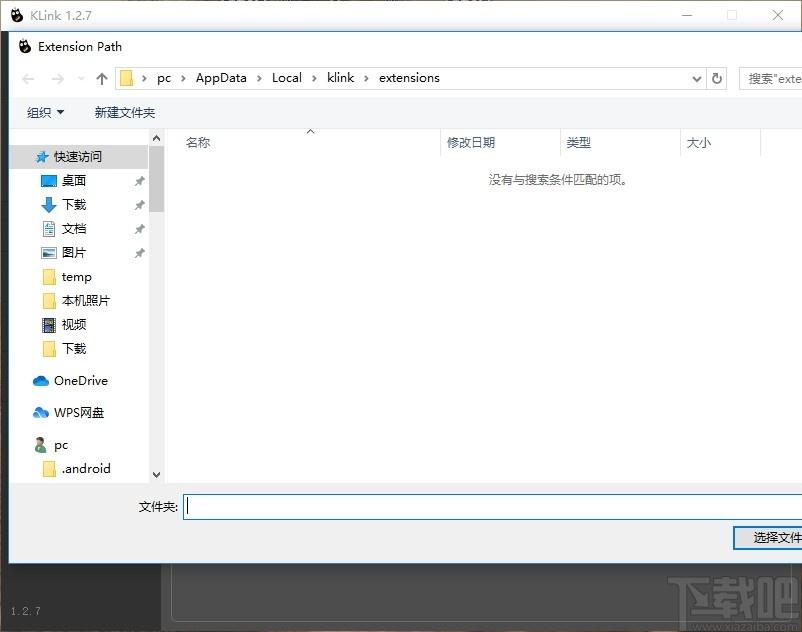Screen dimensions: 802x632
Task: Open the 本机照片 folder
Action: [86, 301]
